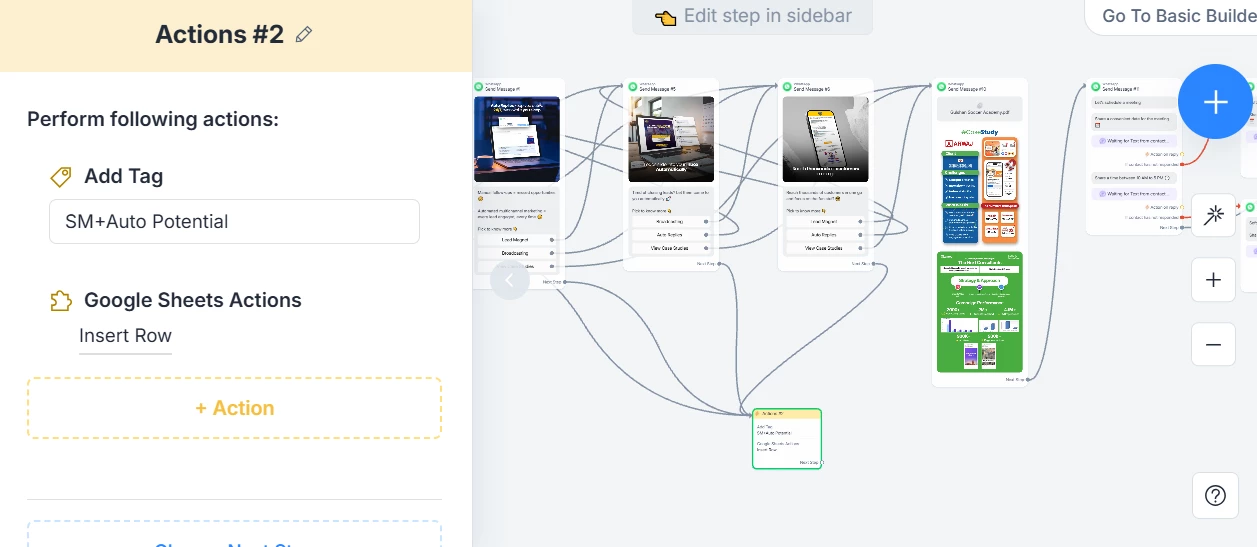This screenshot has width=1257, height=547.
Task: Click the pencil icon beside Actions #2
Action: click(304, 35)
